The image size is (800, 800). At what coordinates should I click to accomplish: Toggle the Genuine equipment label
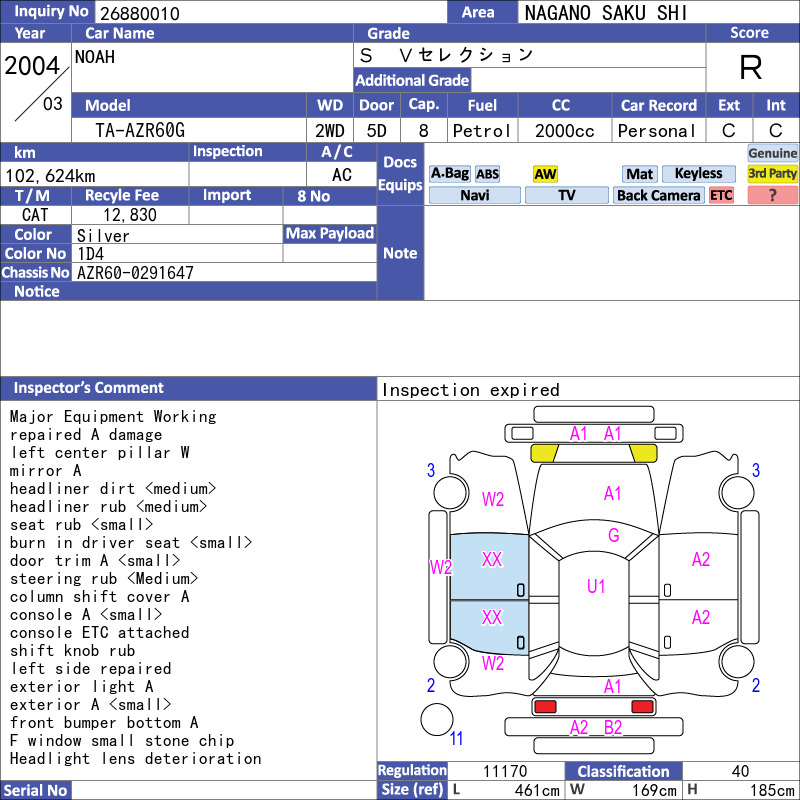click(772, 153)
